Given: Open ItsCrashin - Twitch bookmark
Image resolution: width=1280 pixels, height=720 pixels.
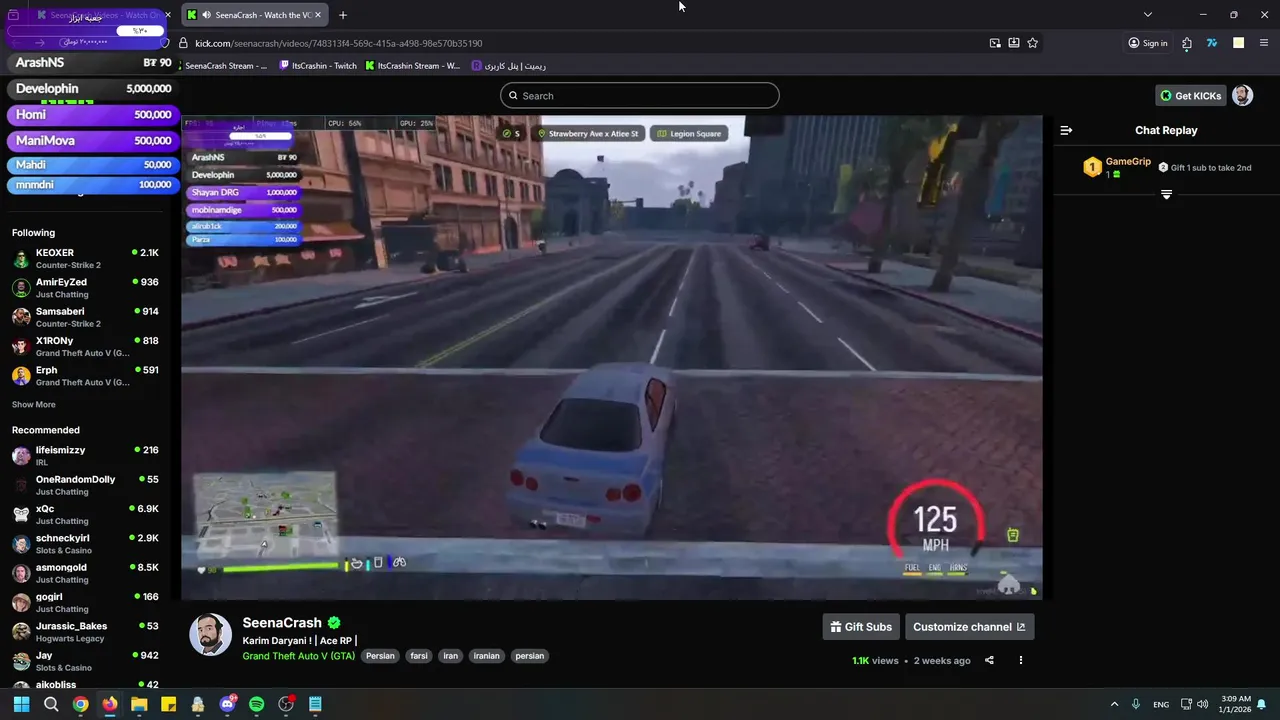Looking at the screenshot, I should (318, 66).
